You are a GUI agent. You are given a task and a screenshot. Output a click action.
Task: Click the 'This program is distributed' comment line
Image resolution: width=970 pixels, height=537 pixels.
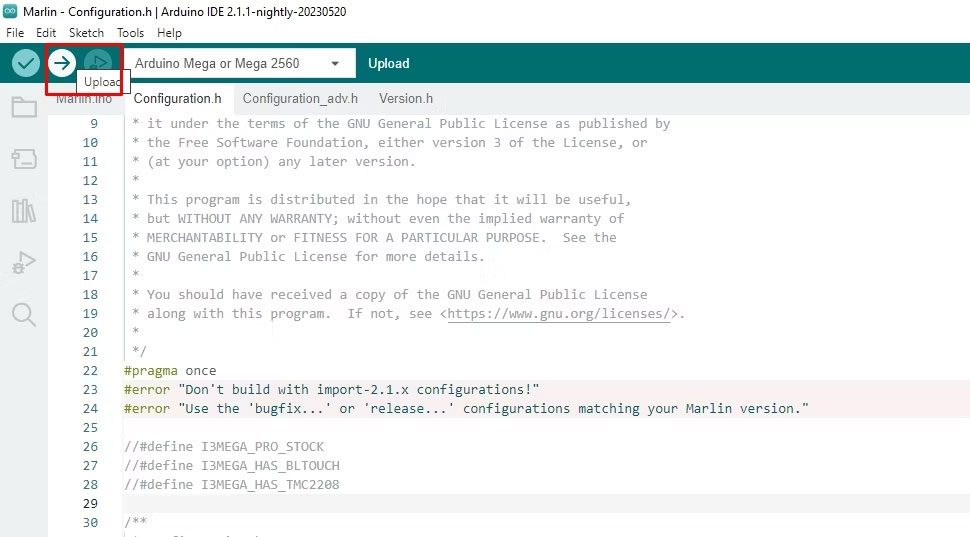pyautogui.click(x=382, y=200)
